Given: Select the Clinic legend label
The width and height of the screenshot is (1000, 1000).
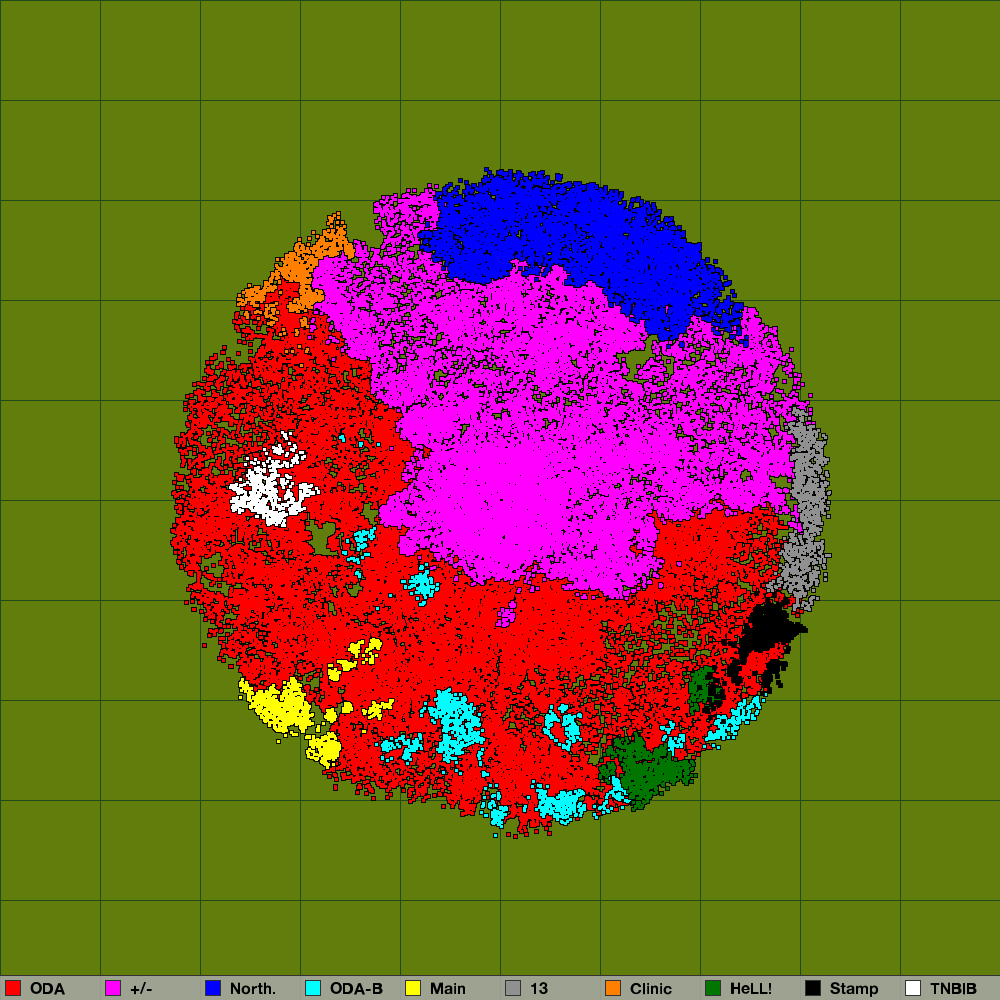Looking at the screenshot, I should (x=651, y=989).
